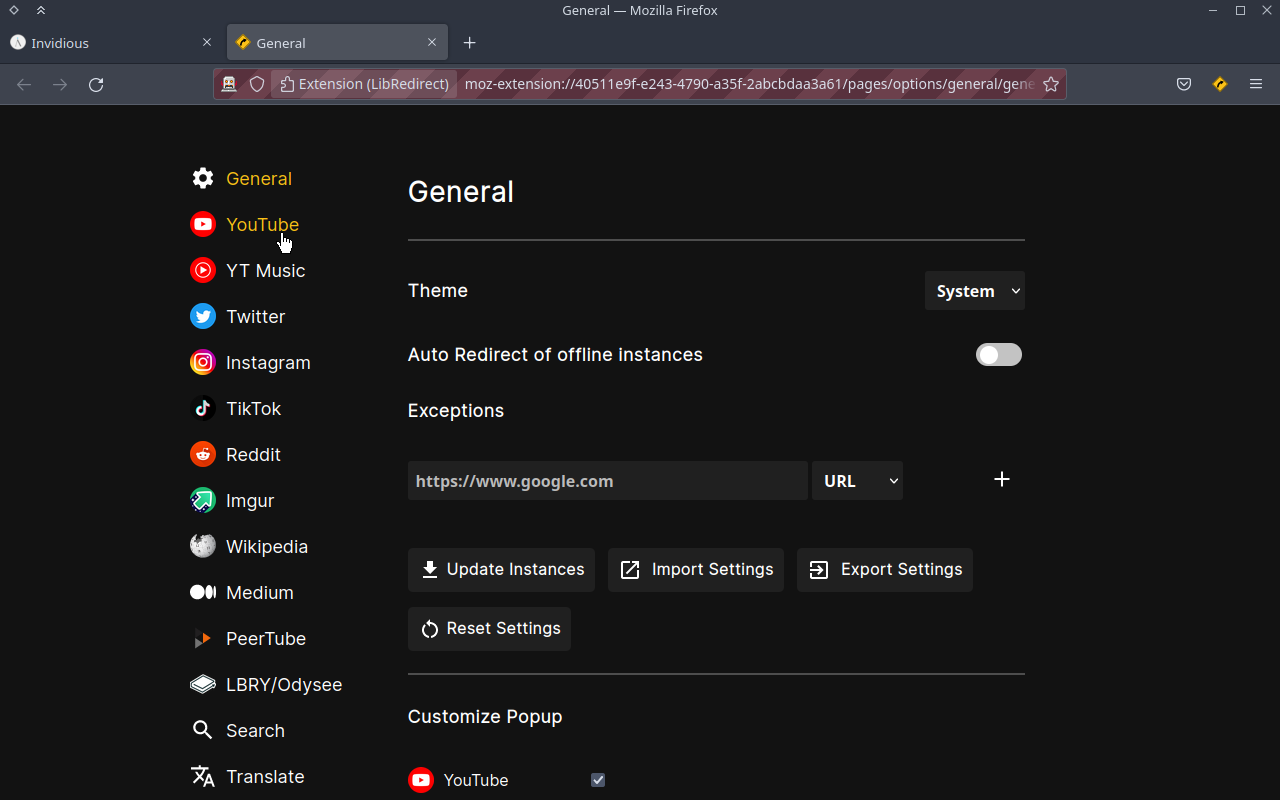Click the window pin diamond icon in titlebar

(14, 10)
